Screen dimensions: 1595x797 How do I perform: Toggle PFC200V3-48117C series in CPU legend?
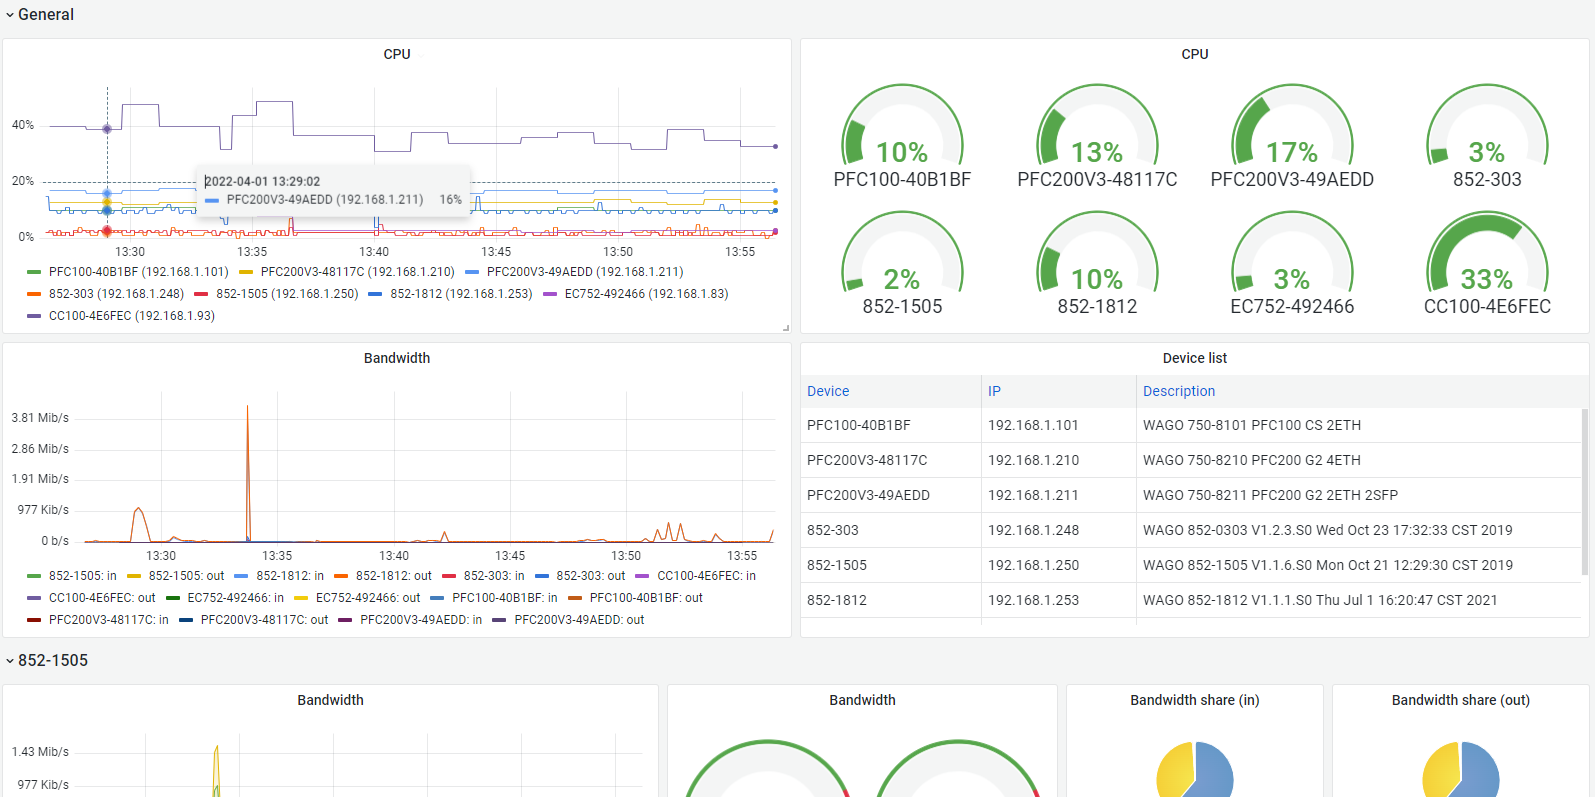coord(347,272)
